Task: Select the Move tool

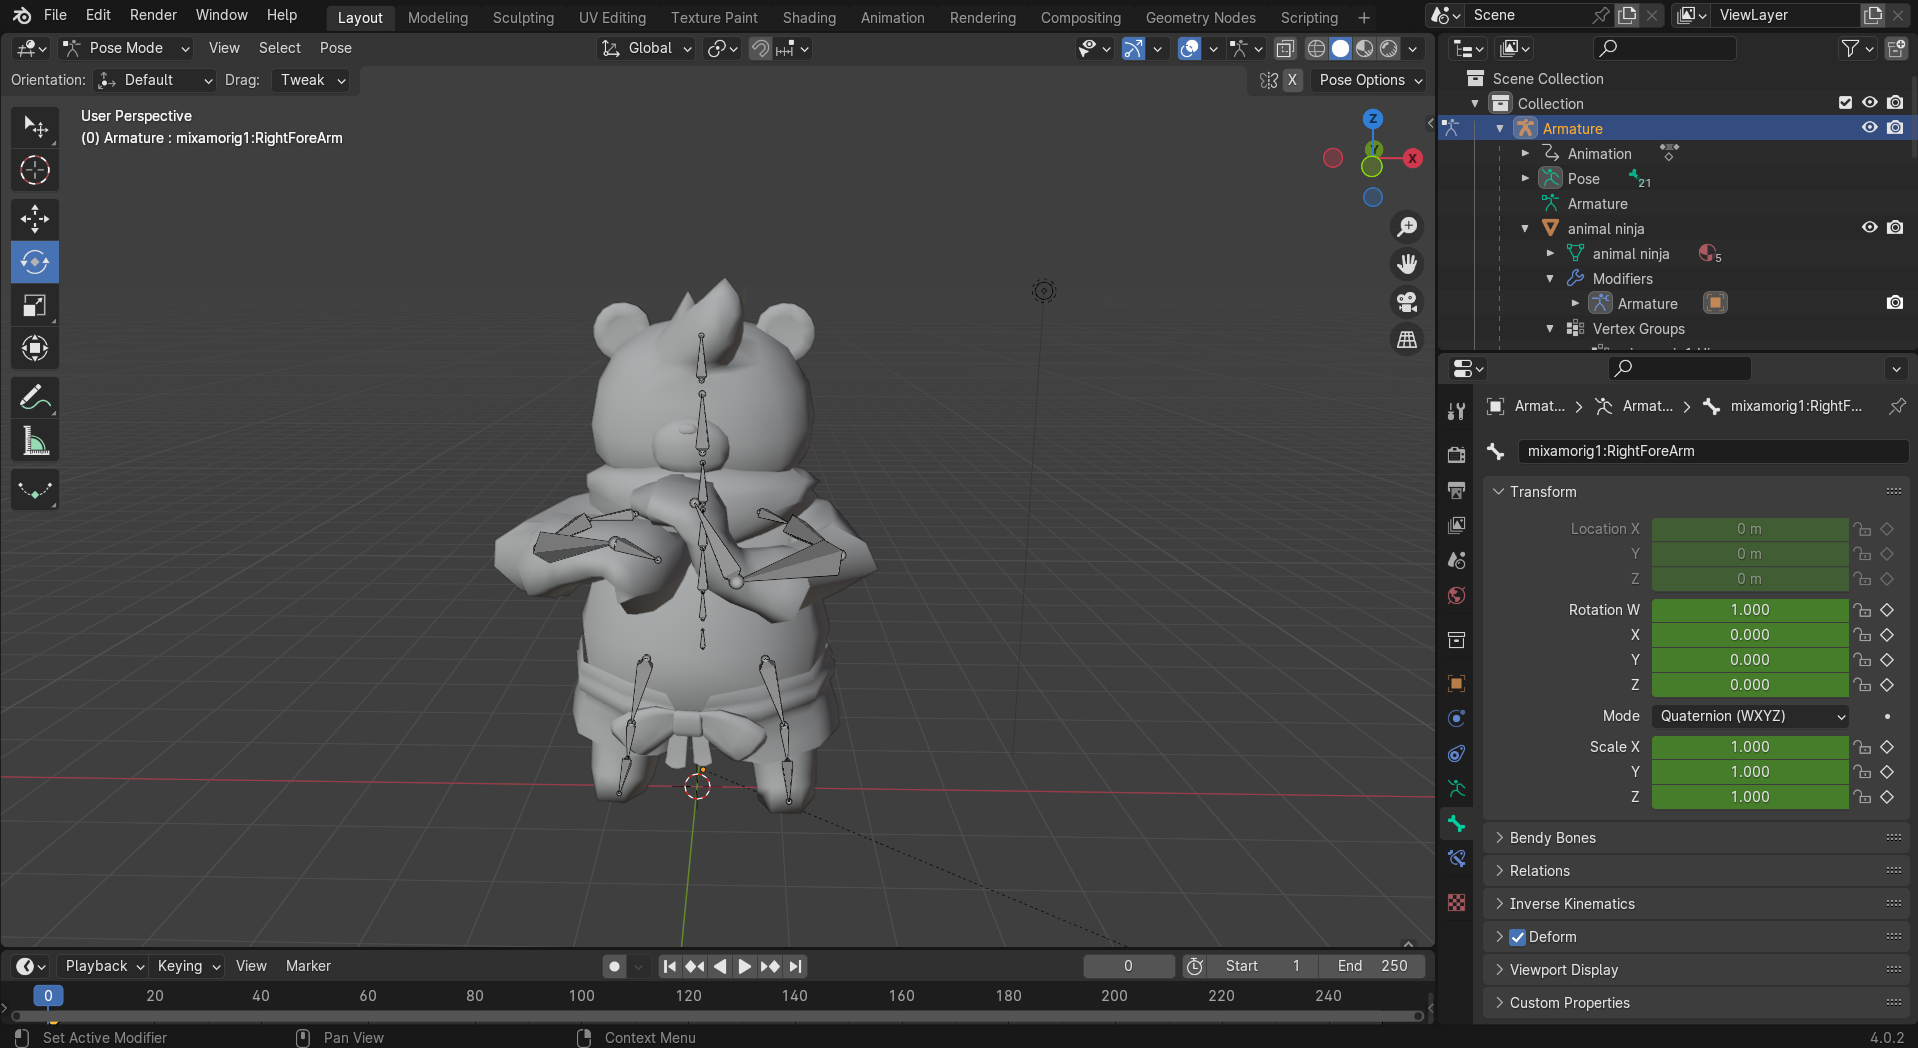Action: [35, 219]
